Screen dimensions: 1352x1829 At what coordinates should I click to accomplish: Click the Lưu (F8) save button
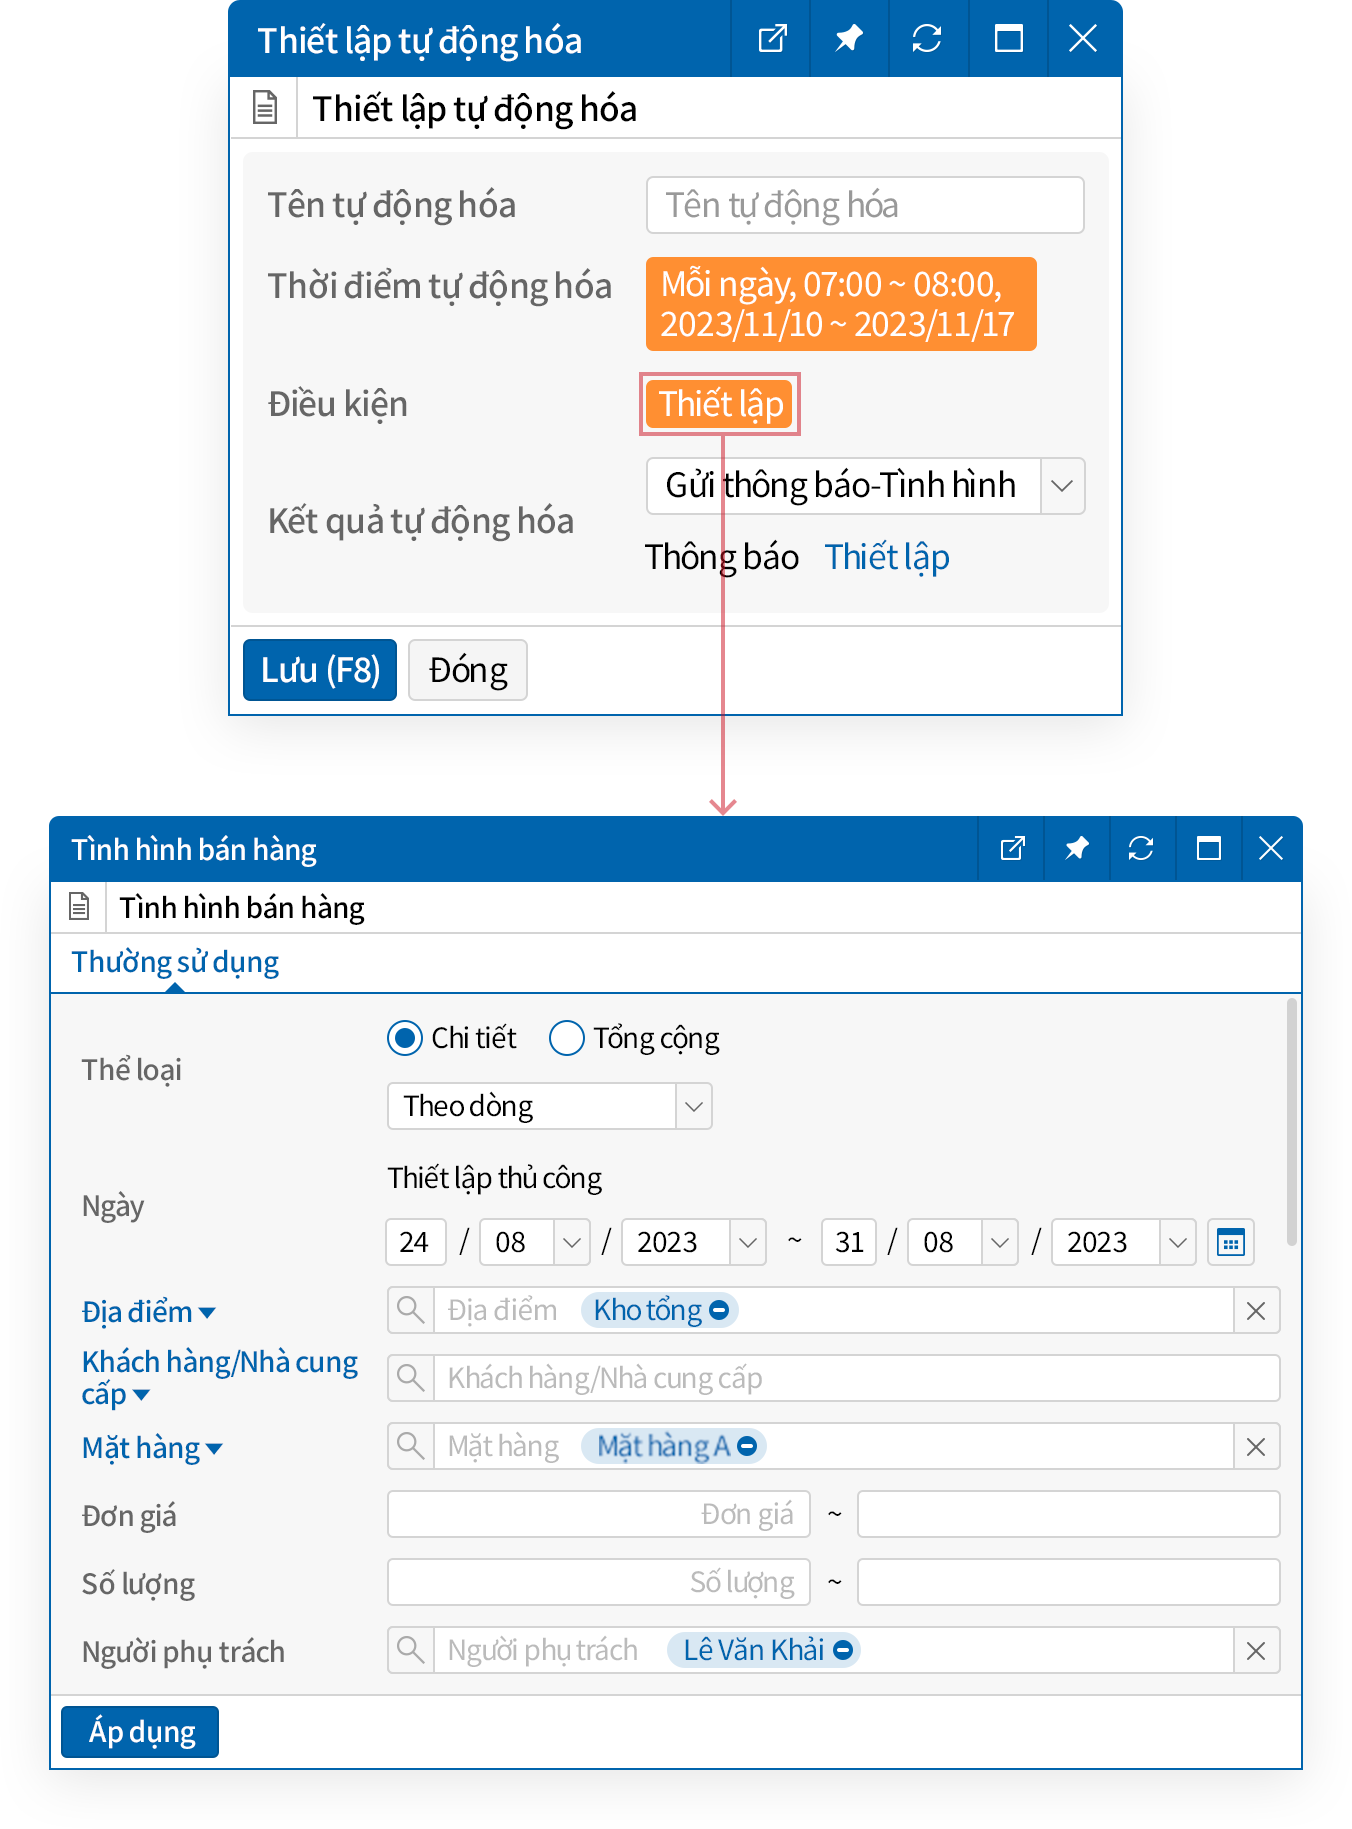[x=320, y=670]
